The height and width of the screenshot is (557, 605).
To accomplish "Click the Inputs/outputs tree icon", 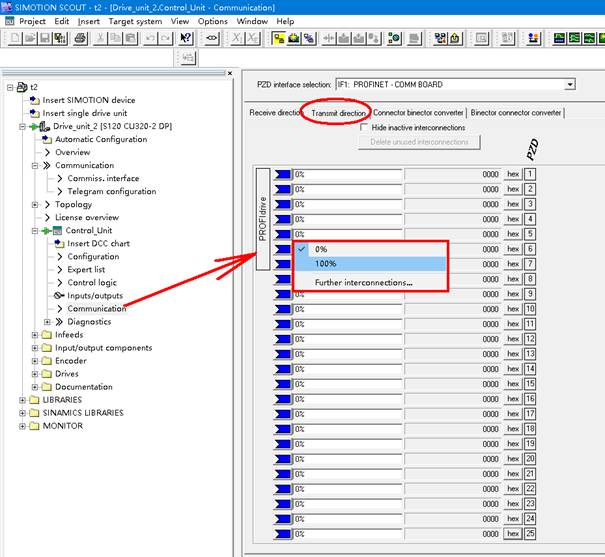I will tap(59, 295).
